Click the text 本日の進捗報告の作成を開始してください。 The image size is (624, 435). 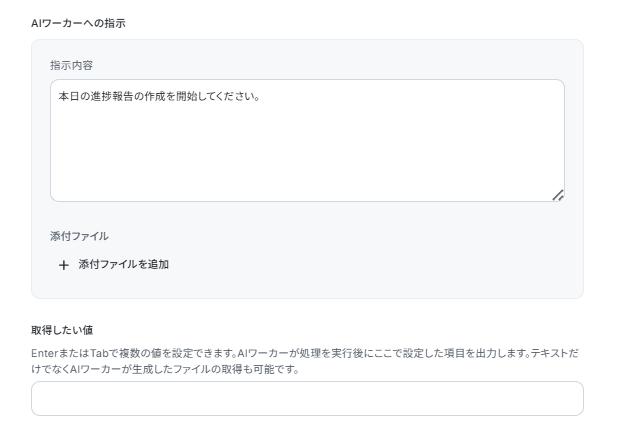pos(159,96)
